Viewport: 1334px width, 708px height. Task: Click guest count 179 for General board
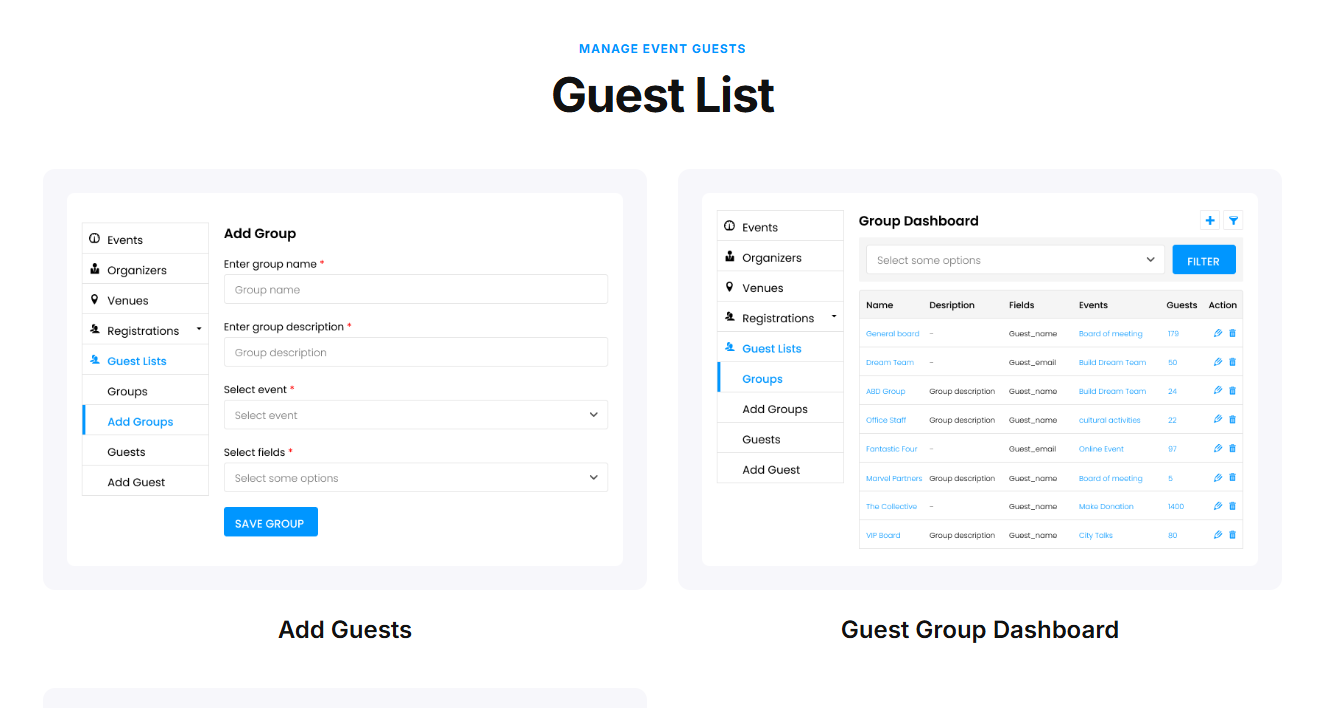point(1173,334)
